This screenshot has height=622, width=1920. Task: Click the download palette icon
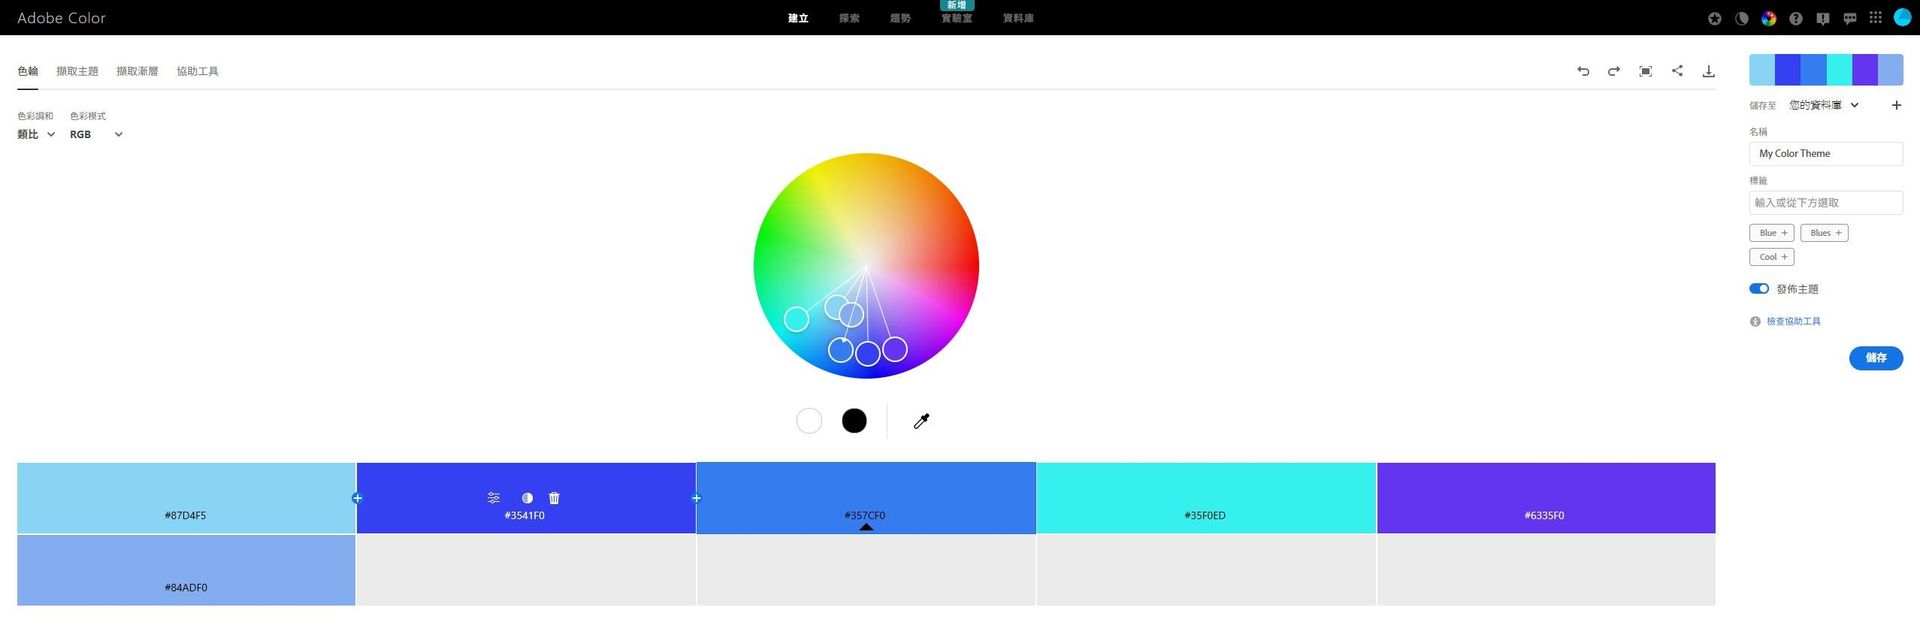1708,71
